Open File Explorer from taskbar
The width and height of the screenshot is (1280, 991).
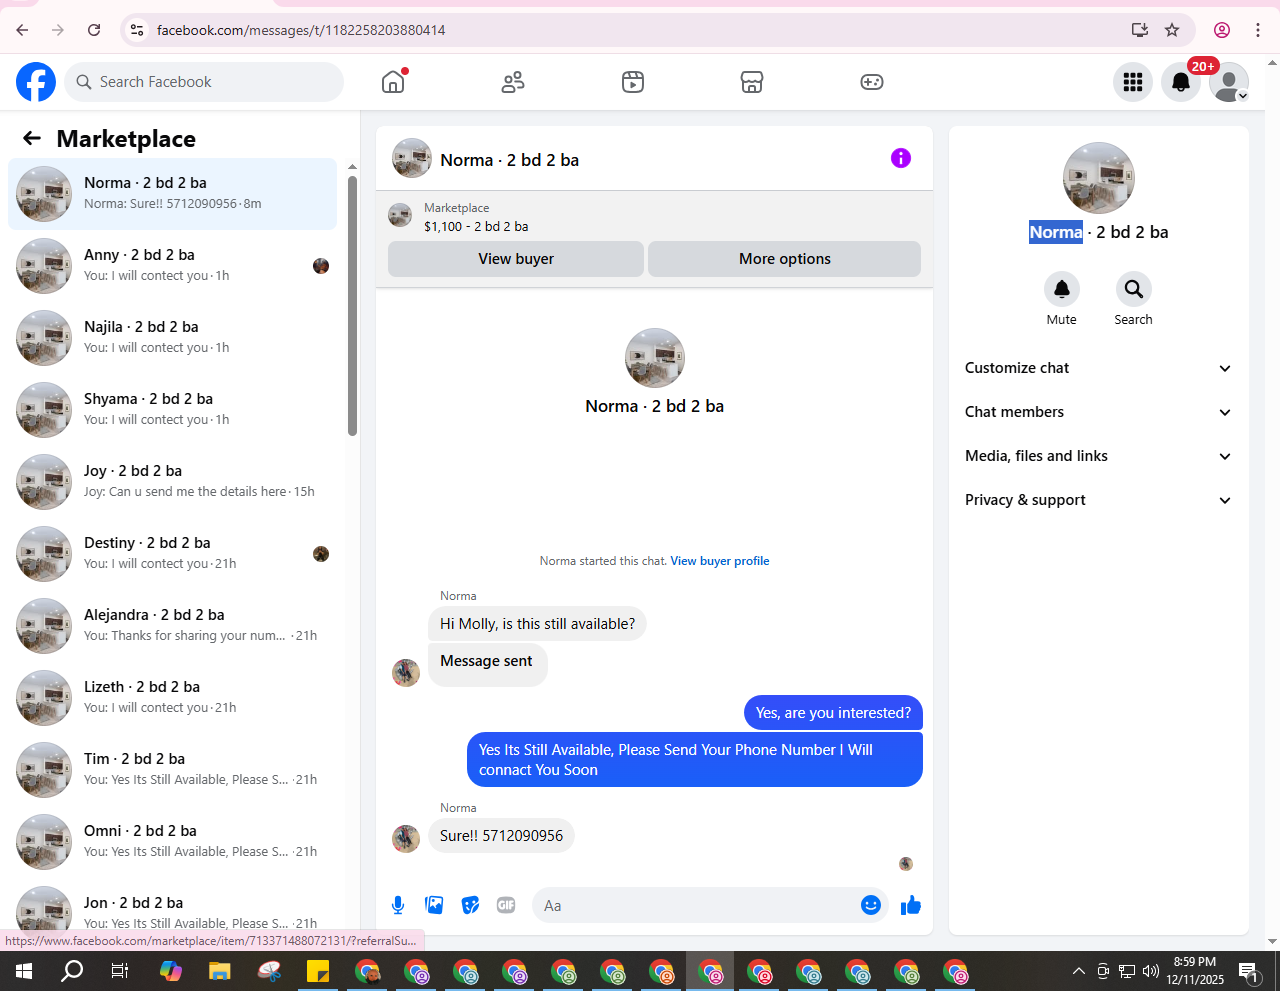(x=219, y=971)
